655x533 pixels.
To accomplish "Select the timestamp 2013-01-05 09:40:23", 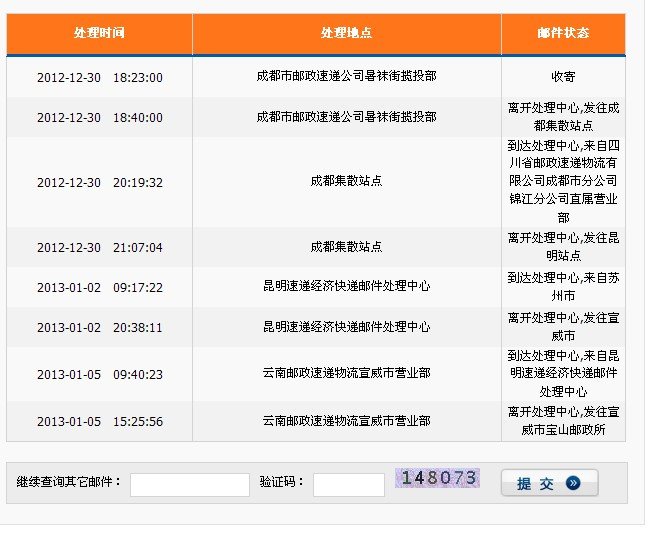I will point(99,374).
